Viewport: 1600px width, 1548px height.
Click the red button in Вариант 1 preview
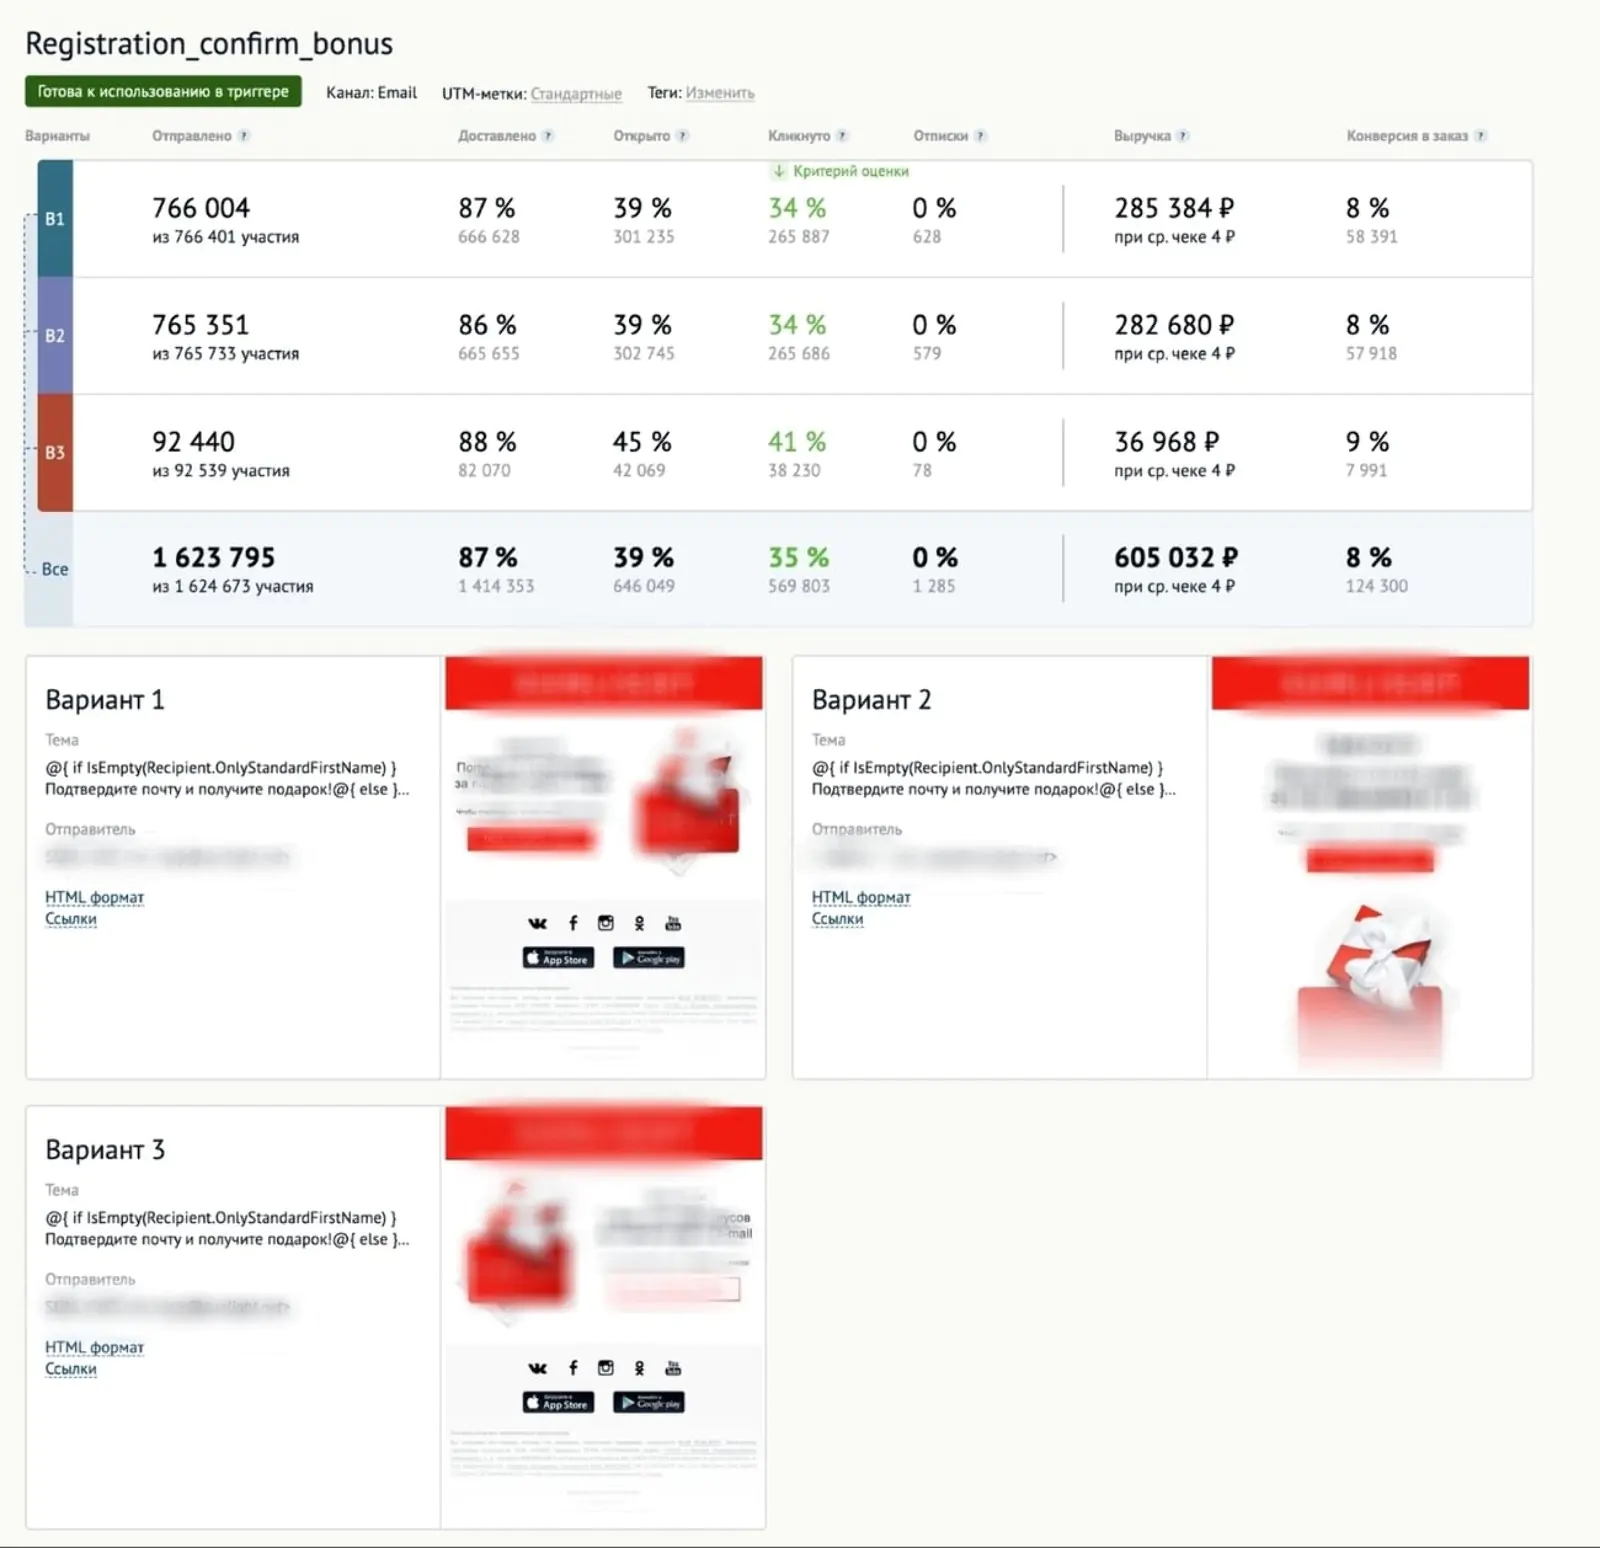[x=531, y=839]
